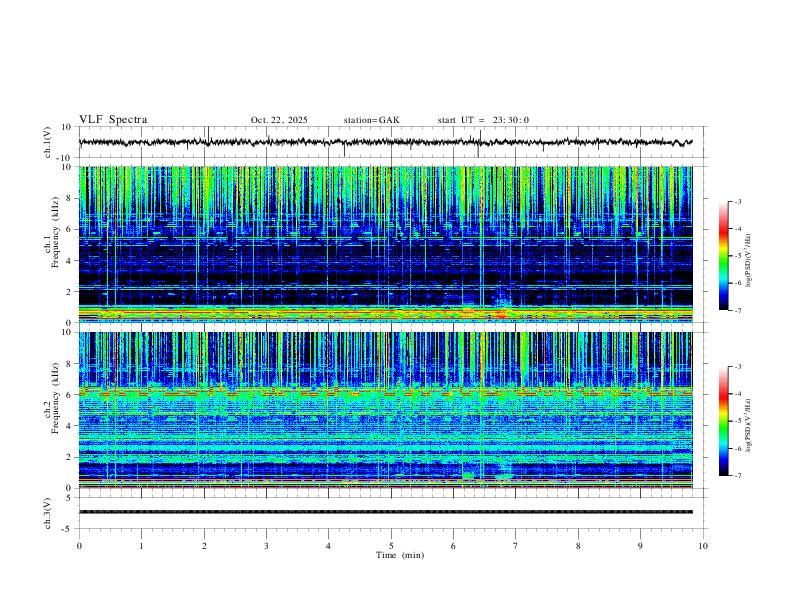This screenshot has width=792, height=612.
Task: Click the ch.1 voltage waveform trace
Action: click(x=385, y=142)
